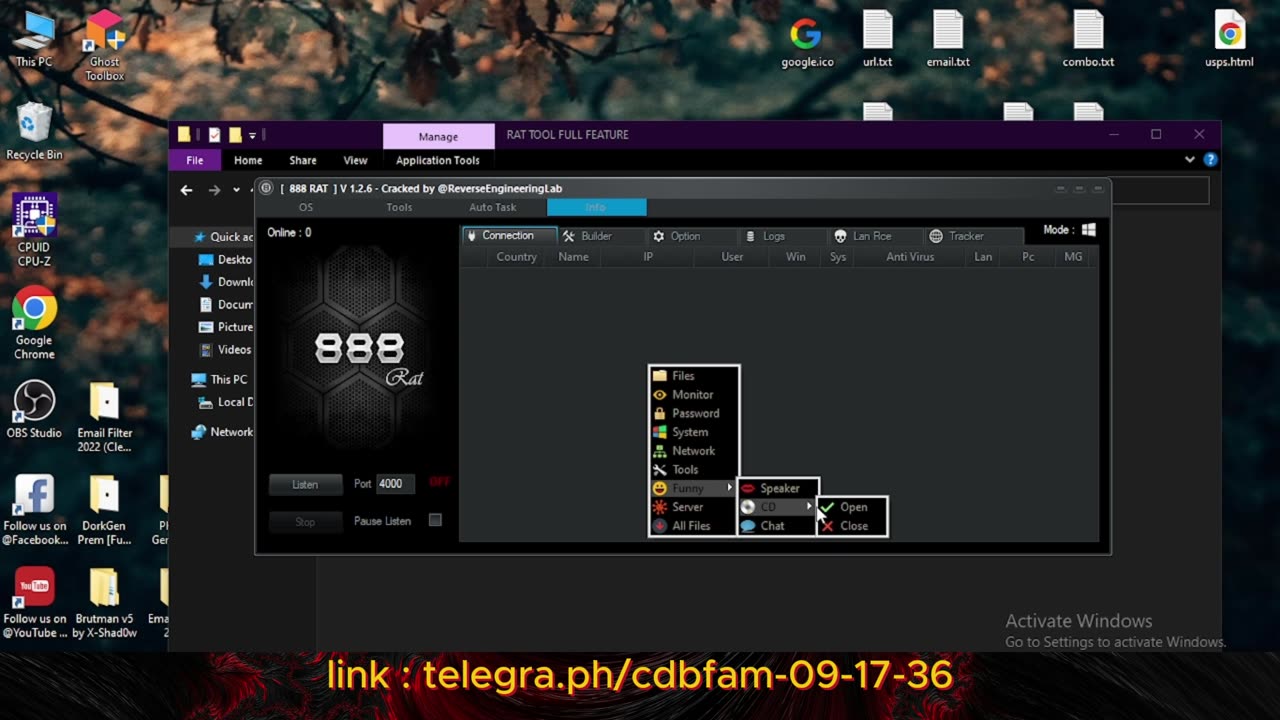Viewport: 1280px width, 720px height.
Task: Select Server in the context menu
Action: pyautogui.click(x=693, y=507)
